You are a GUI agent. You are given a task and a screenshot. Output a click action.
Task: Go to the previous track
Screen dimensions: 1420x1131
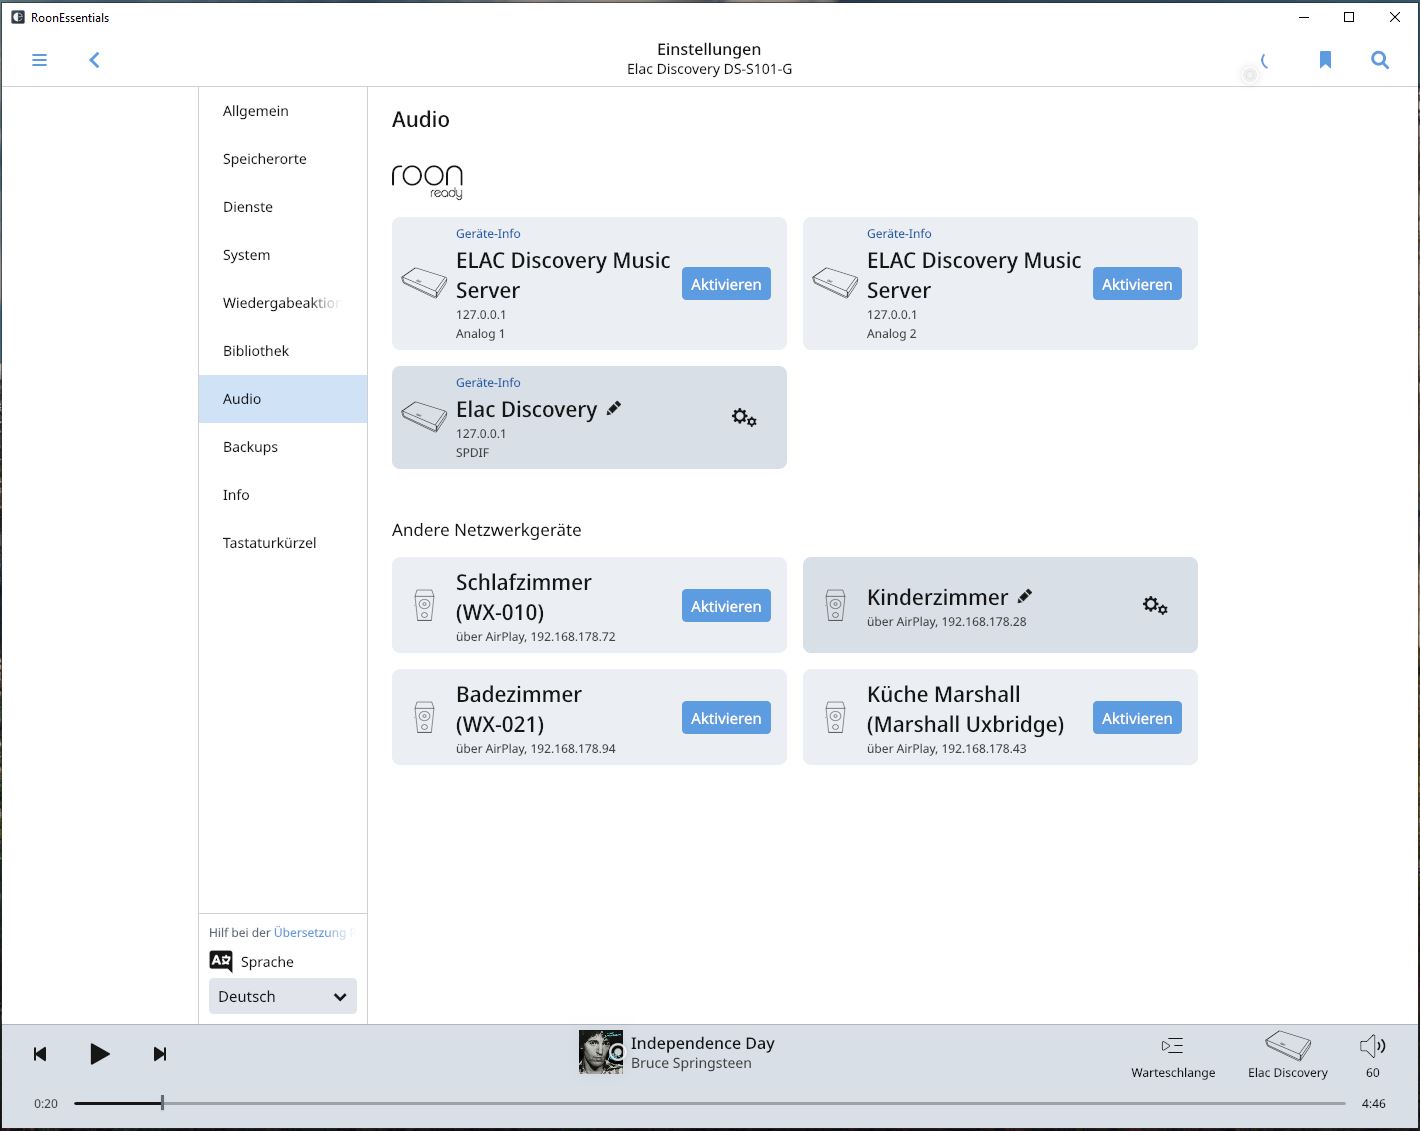point(40,1054)
